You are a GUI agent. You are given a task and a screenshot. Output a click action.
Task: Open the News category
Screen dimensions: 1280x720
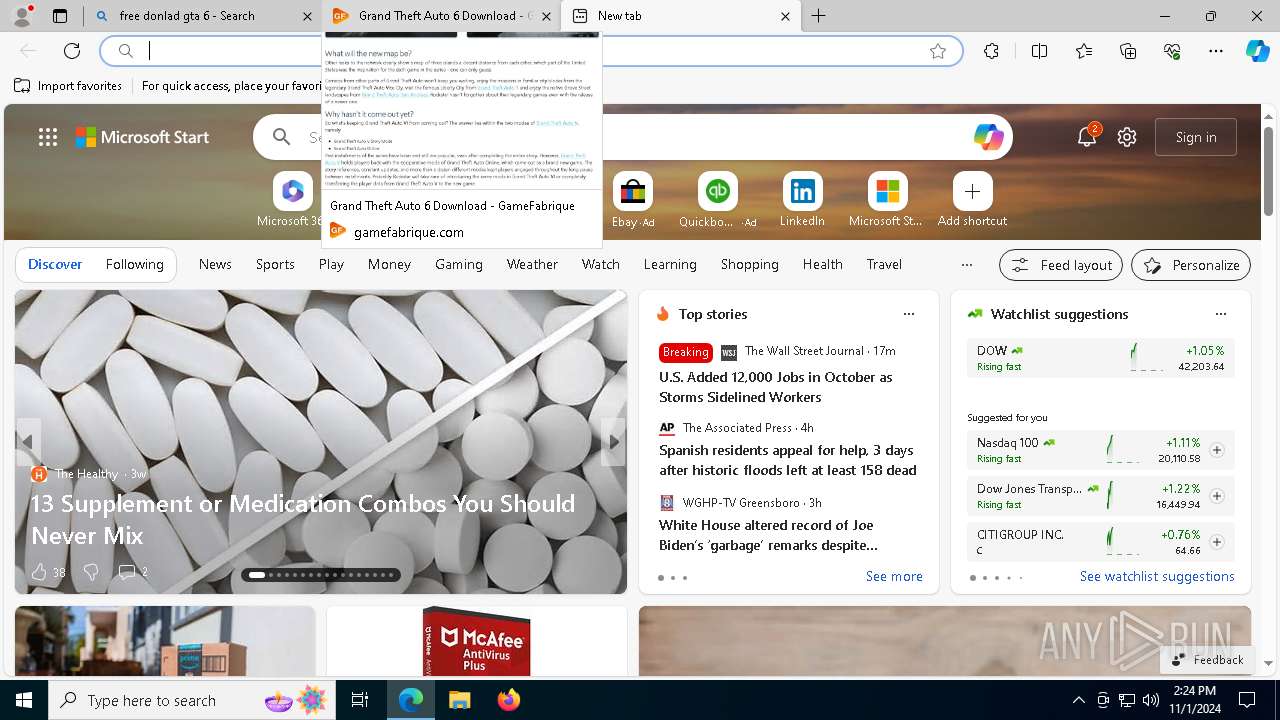215,265
